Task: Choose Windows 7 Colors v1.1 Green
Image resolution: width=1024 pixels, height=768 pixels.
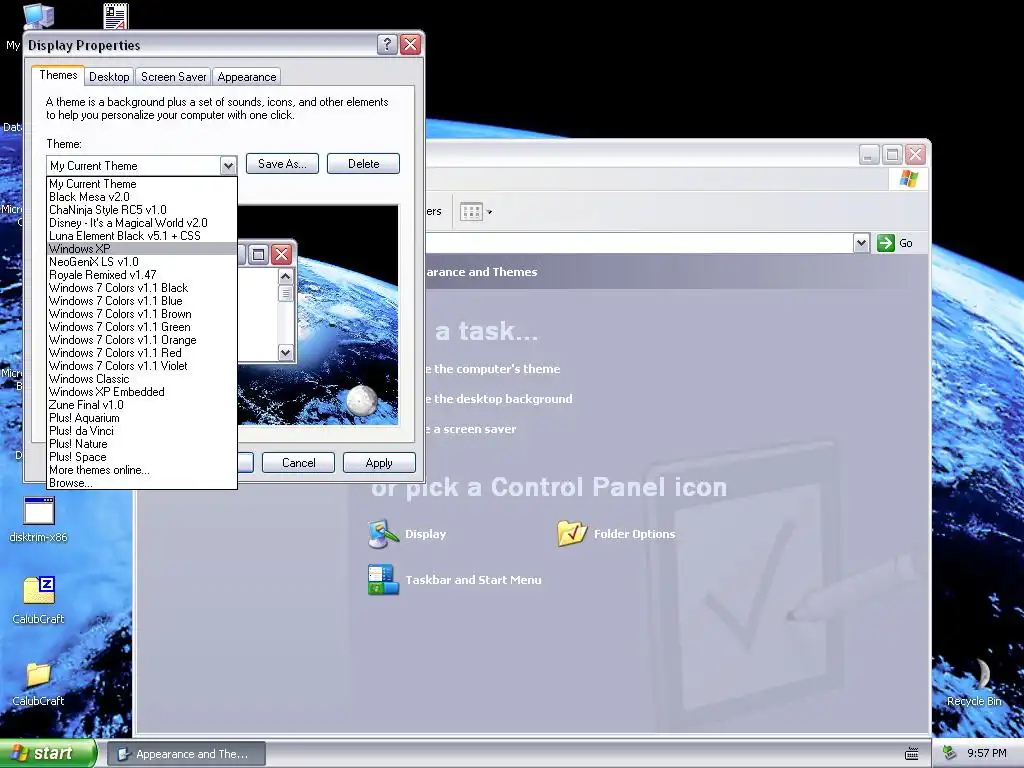Action: coord(142,327)
